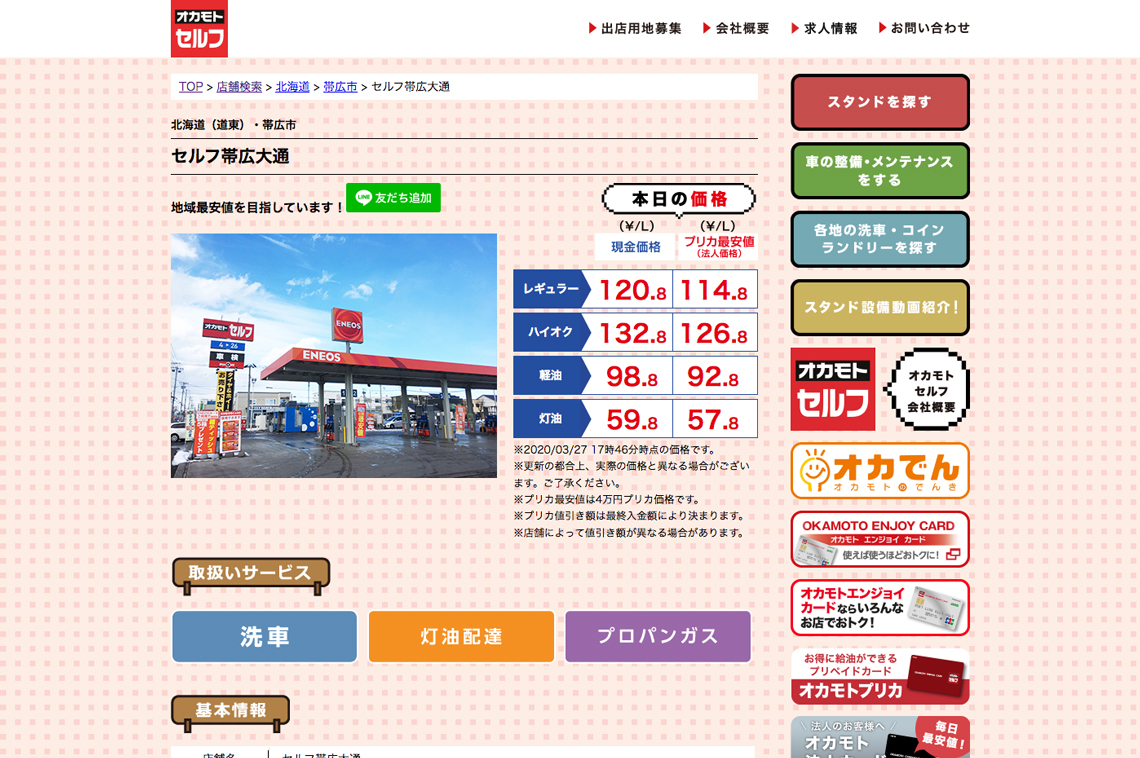Click the オカモトセルフ会社概要 round badge
Image resolution: width=1140 pixels, height=758 pixels.
click(x=928, y=390)
